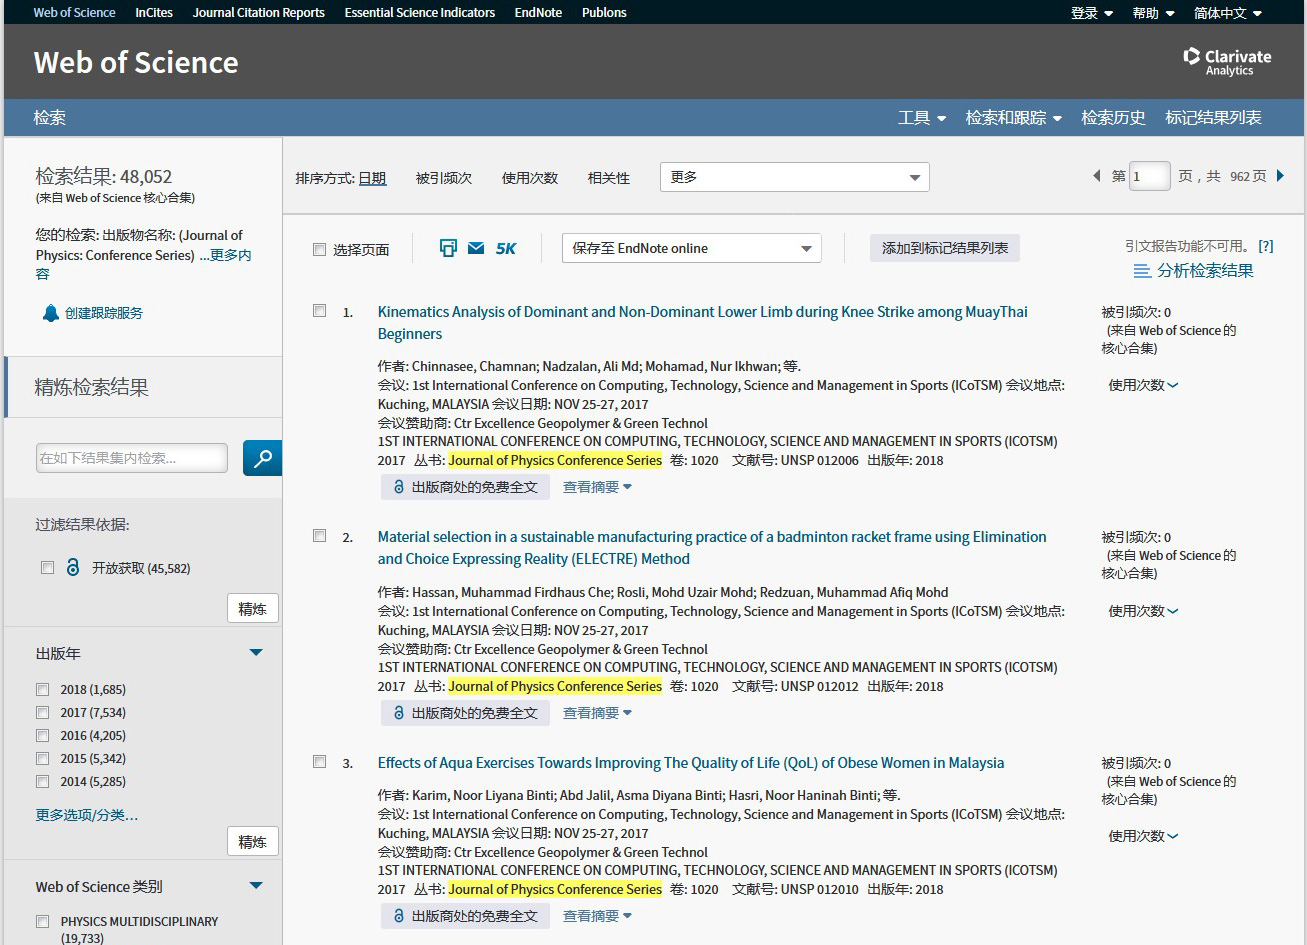
Task: Sort results by 被引频次
Action: pos(444,178)
